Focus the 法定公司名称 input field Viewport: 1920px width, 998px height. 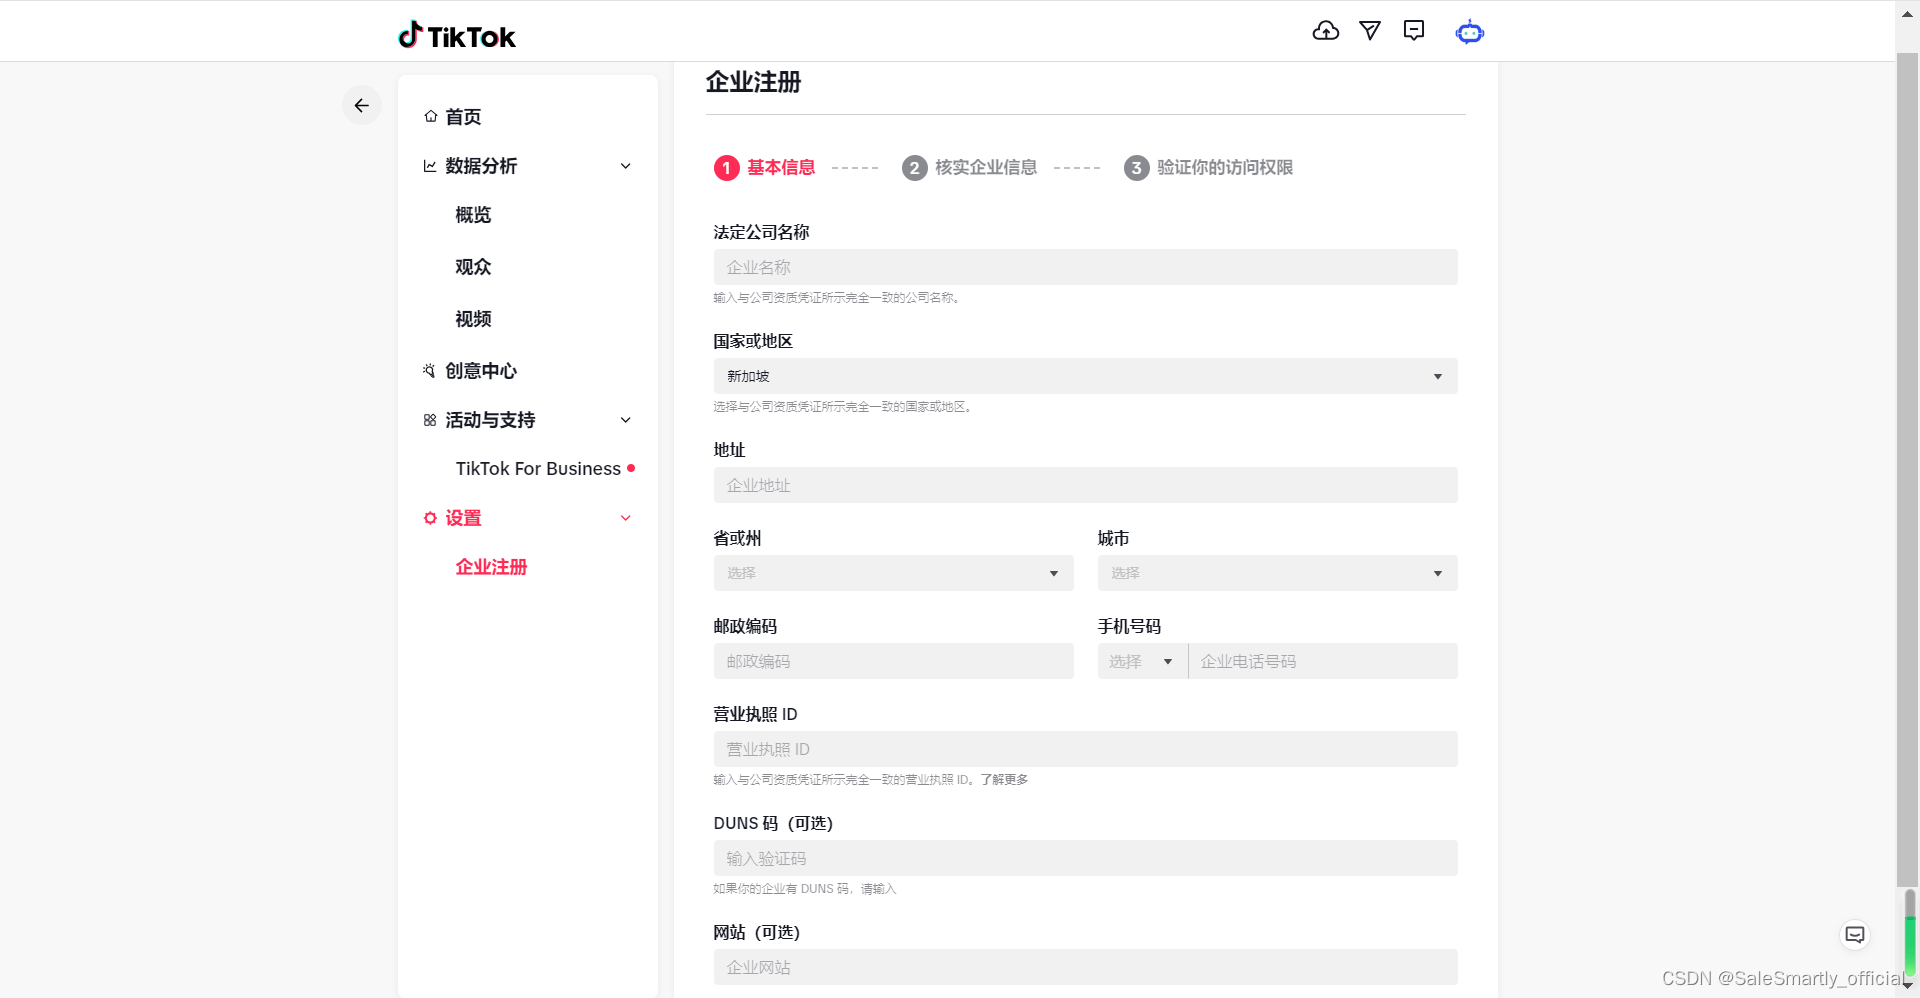tap(1085, 267)
